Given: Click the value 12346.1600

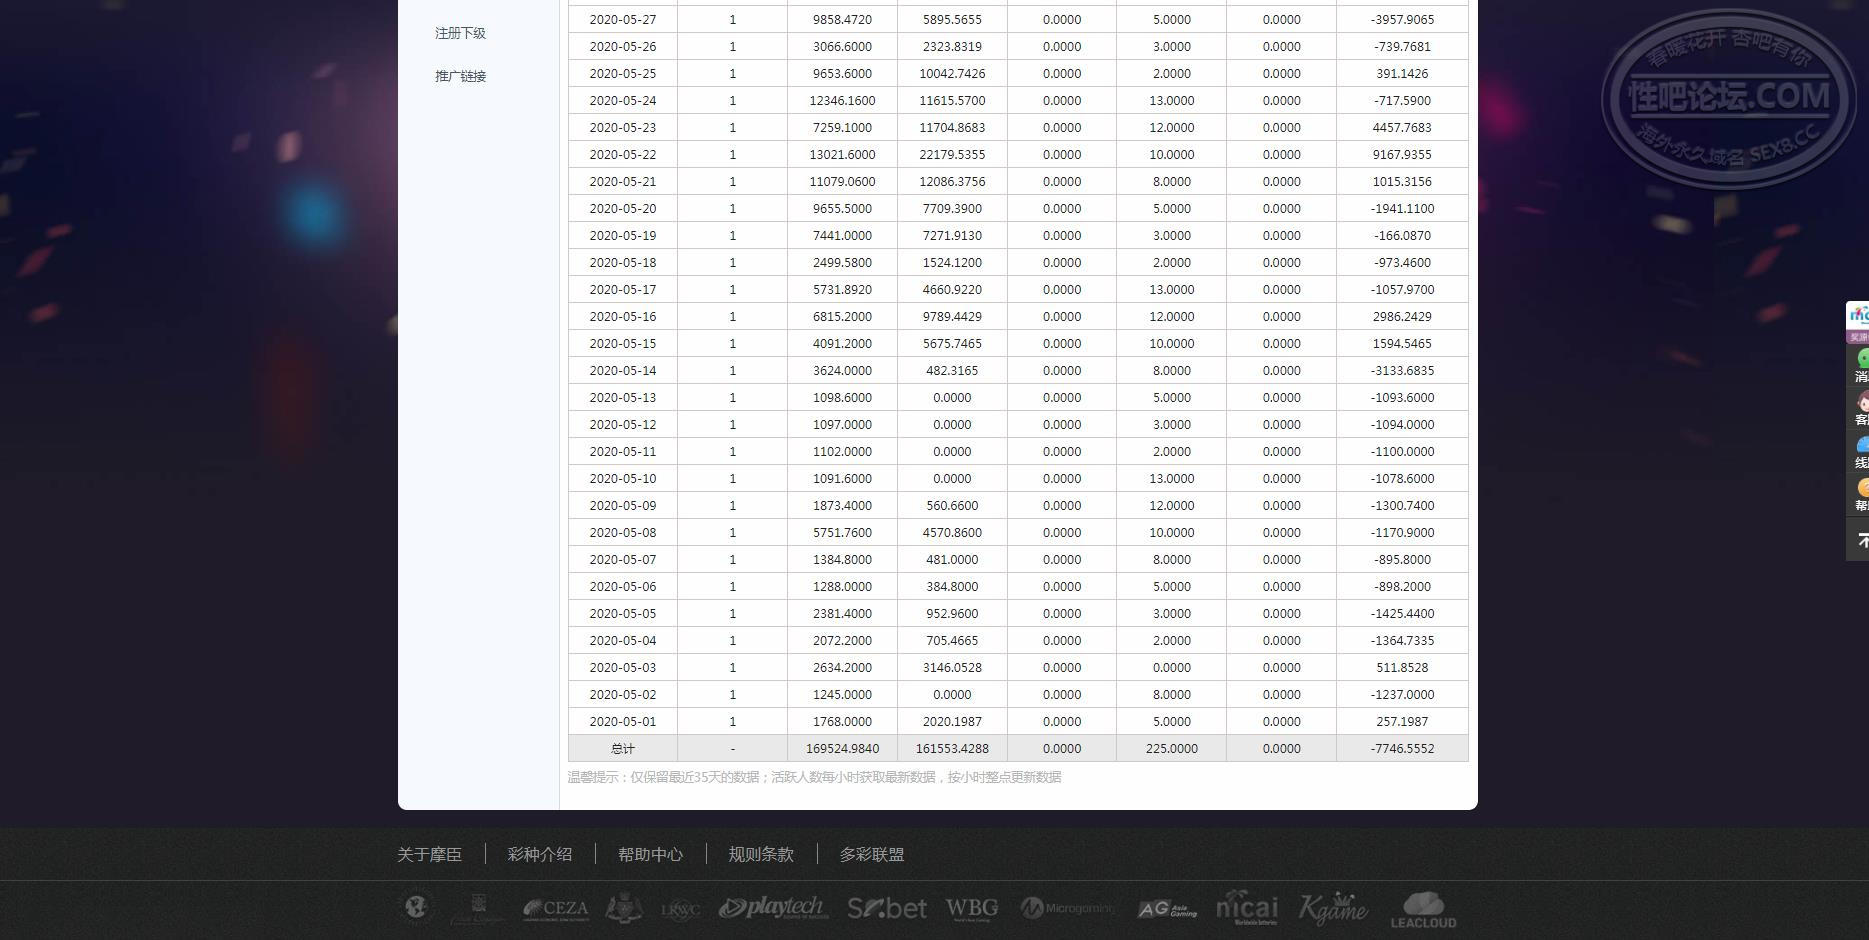Looking at the screenshot, I should (843, 100).
